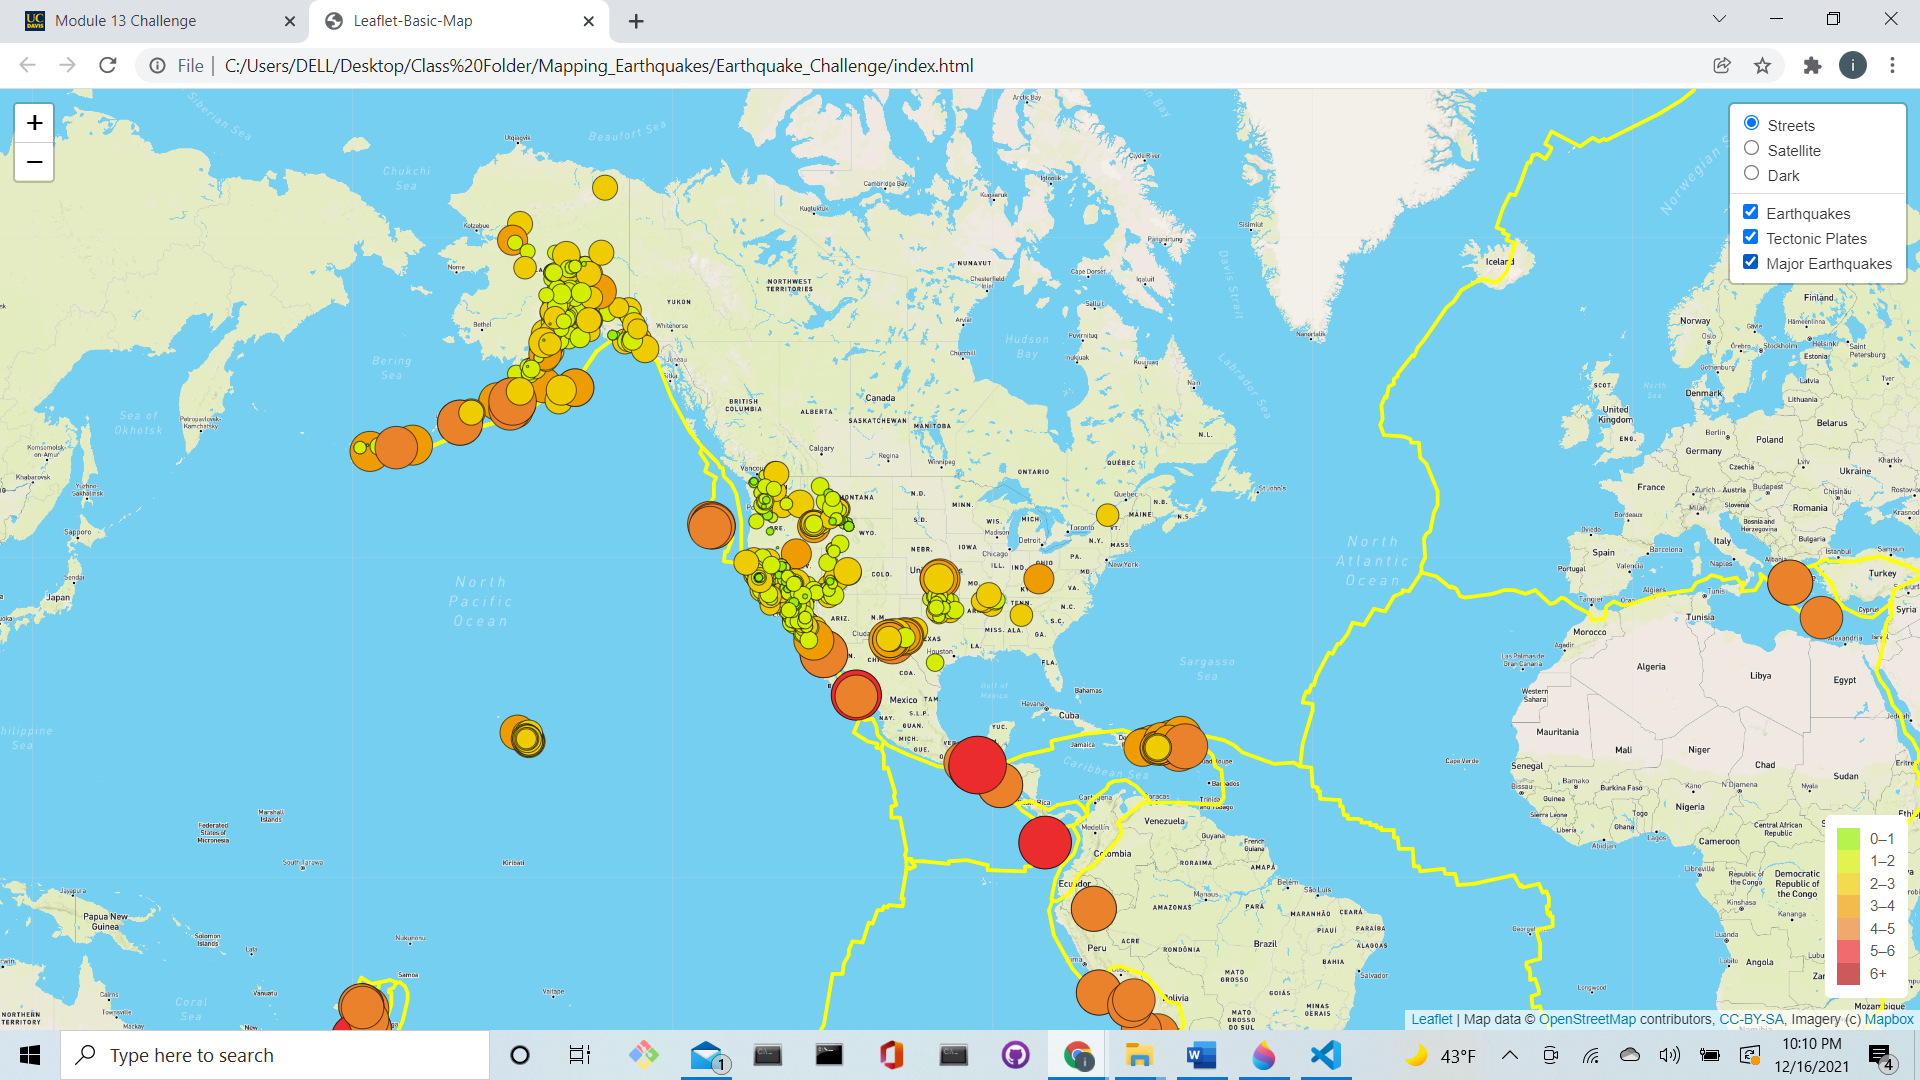Open the browser Extensions puzzle icon
Screen dimensions: 1920x1080
pyautogui.click(x=1813, y=65)
